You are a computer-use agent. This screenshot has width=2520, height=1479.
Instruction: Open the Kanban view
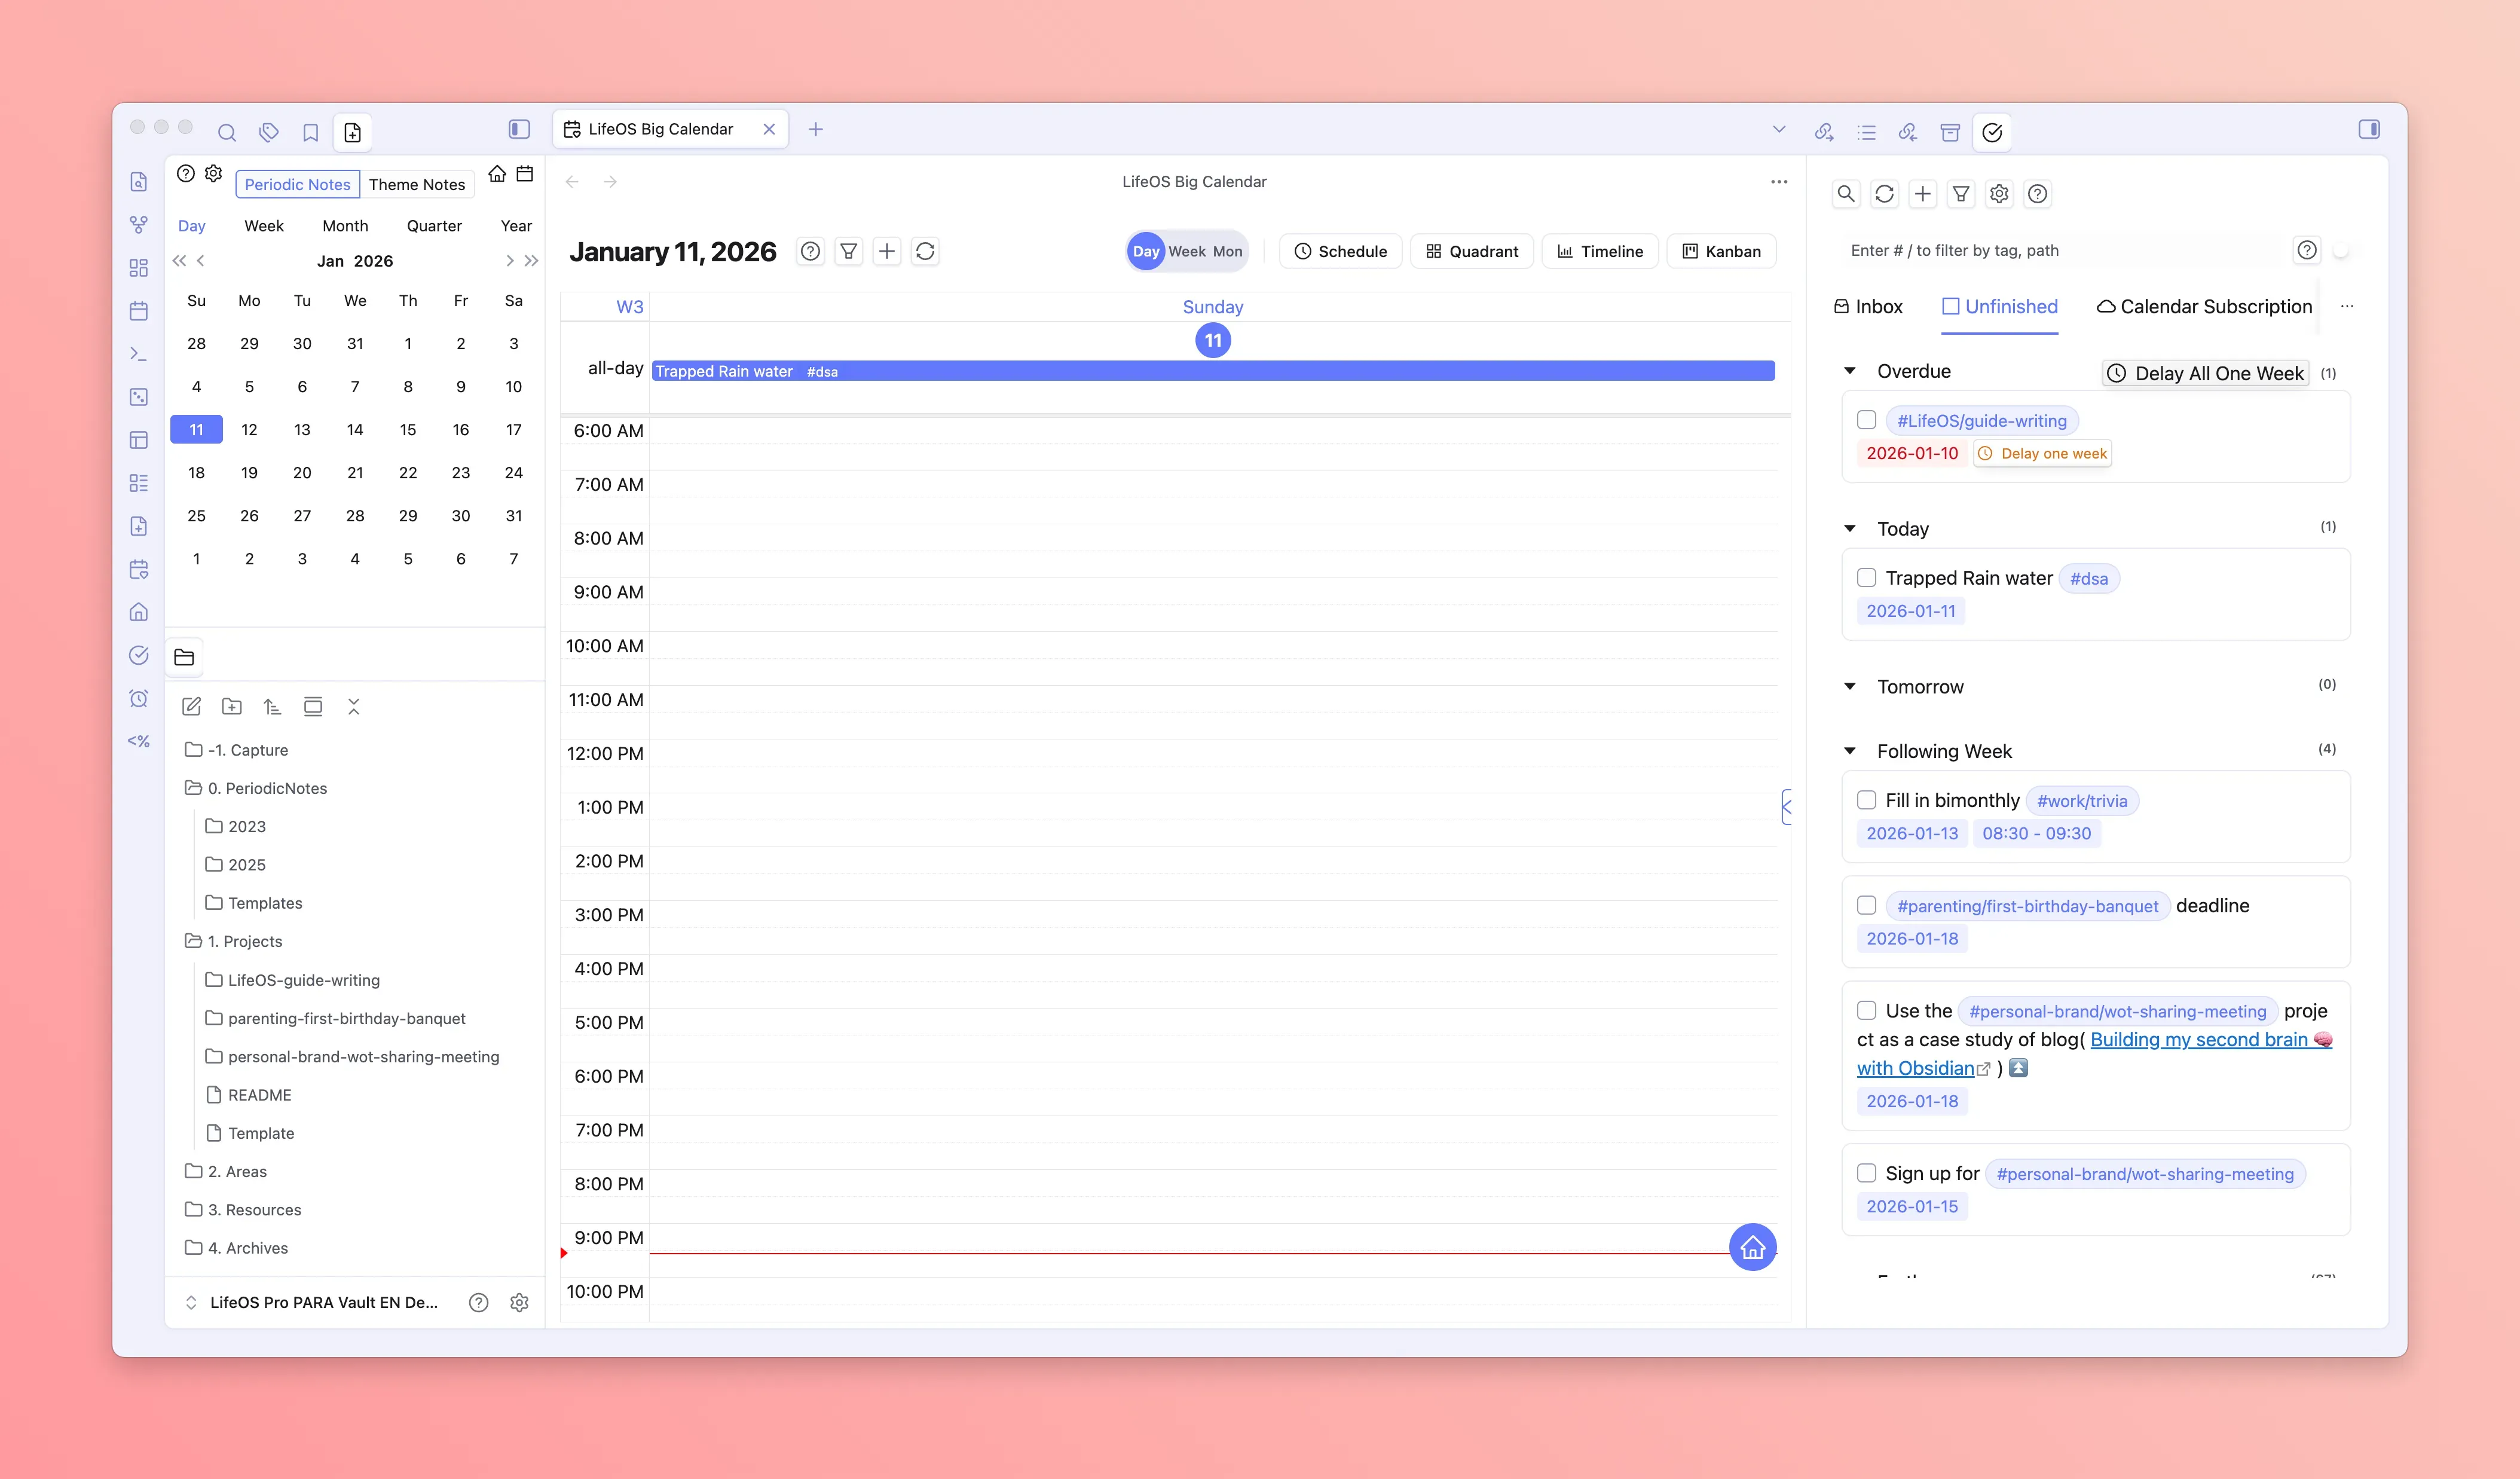tap(1721, 251)
